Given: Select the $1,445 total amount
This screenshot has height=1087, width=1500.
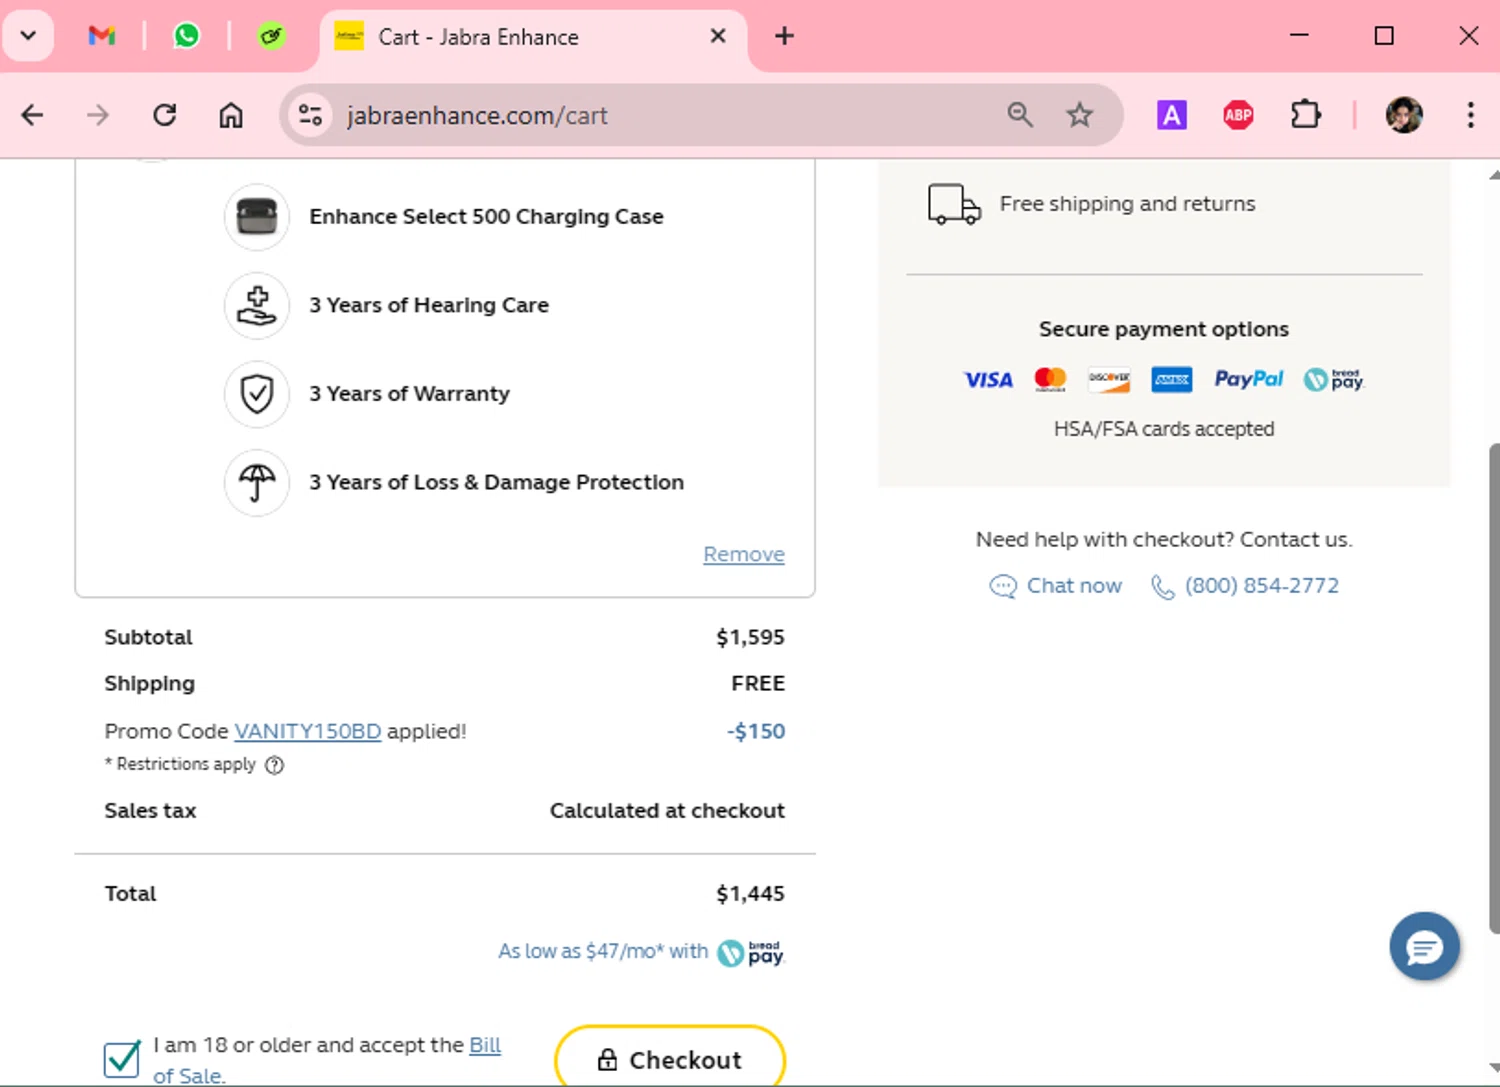Looking at the screenshot, I should [x=750, y=894].
